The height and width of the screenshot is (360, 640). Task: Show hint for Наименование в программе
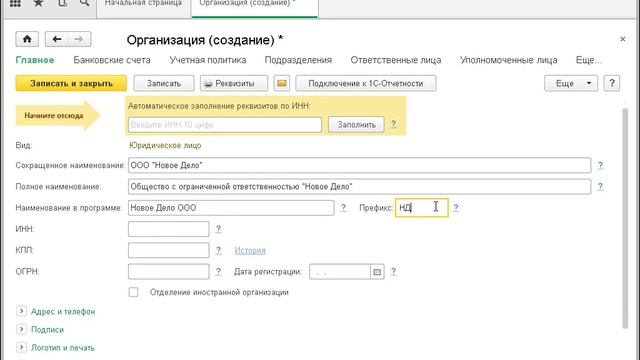[343, 208]
